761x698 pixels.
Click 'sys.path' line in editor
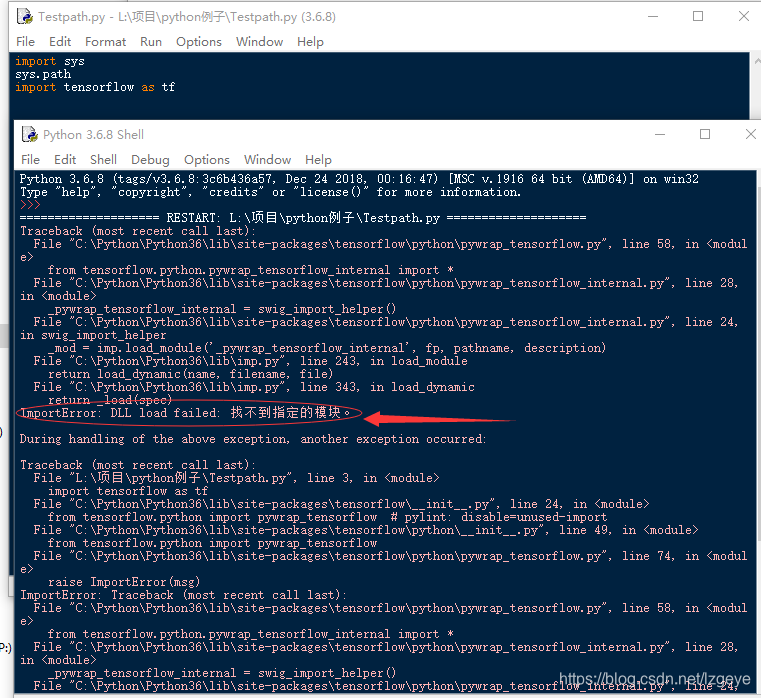(x=43, y=74)
